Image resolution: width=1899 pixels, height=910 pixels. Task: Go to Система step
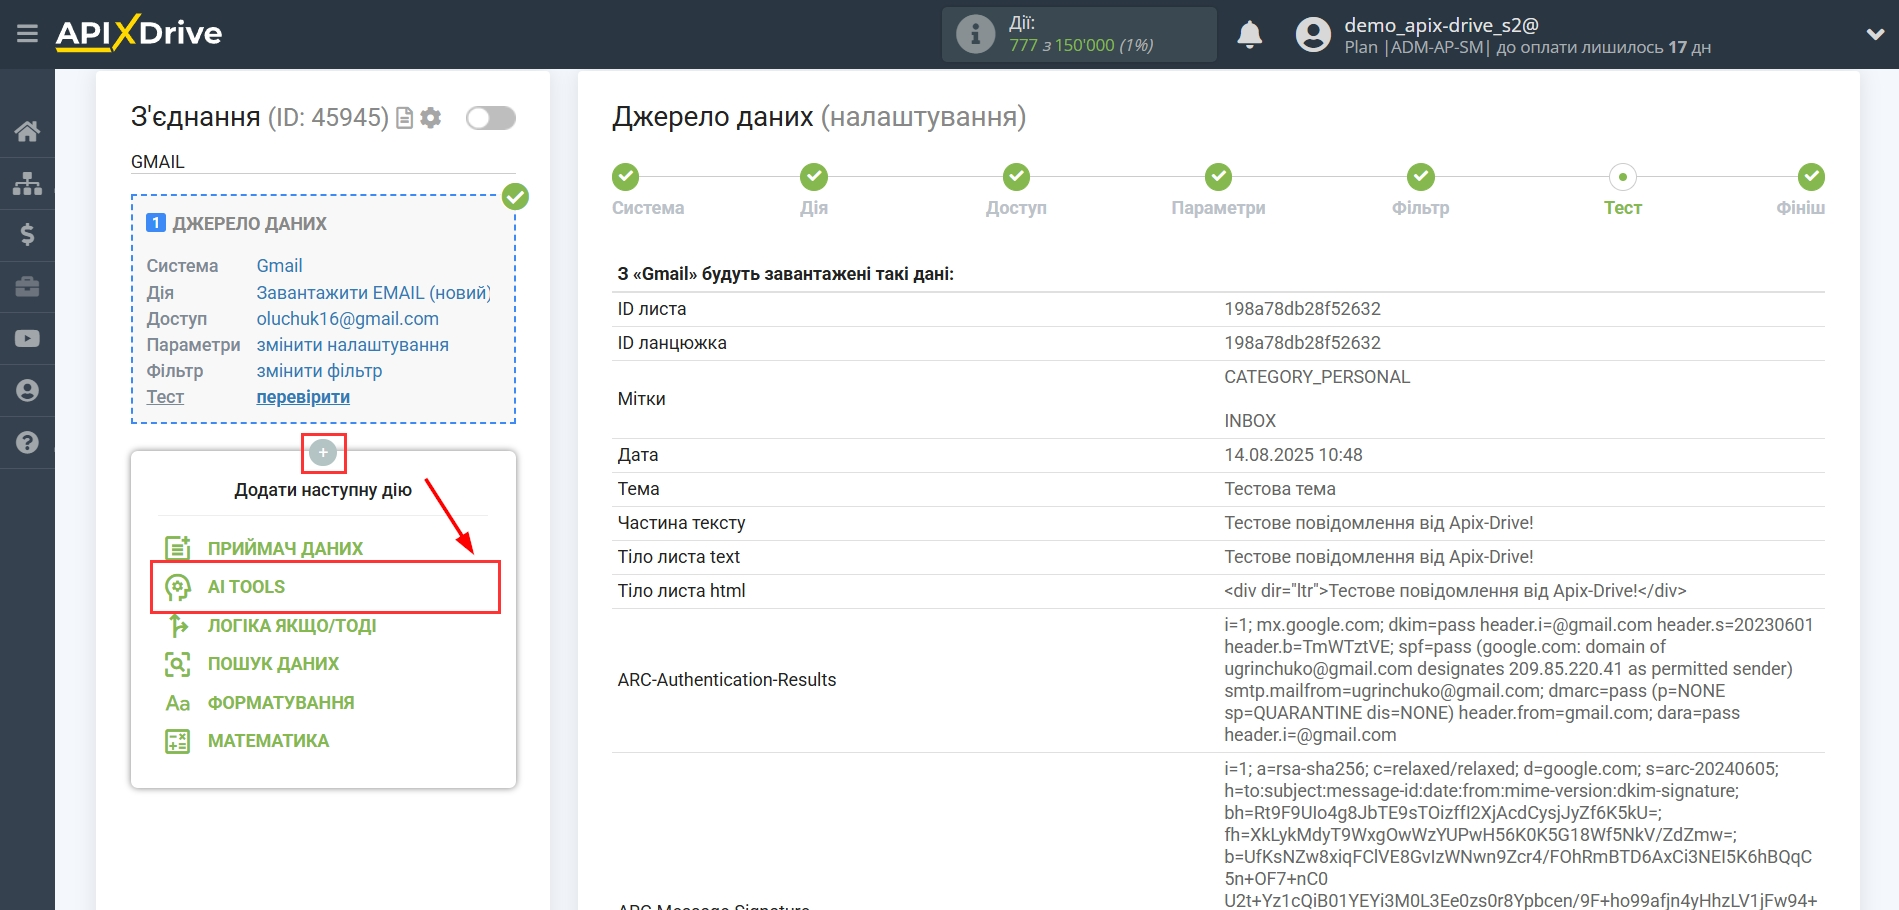[626, 177]
